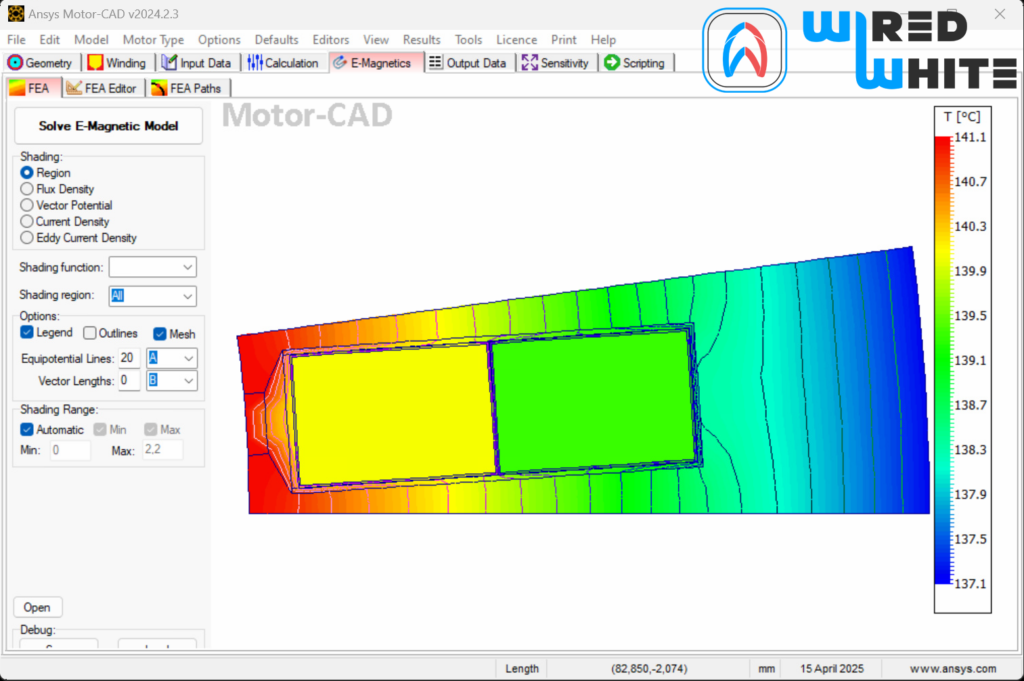The image size is (1024, 681).
Task: Open the Shading function dropdown
Action: 152,267
